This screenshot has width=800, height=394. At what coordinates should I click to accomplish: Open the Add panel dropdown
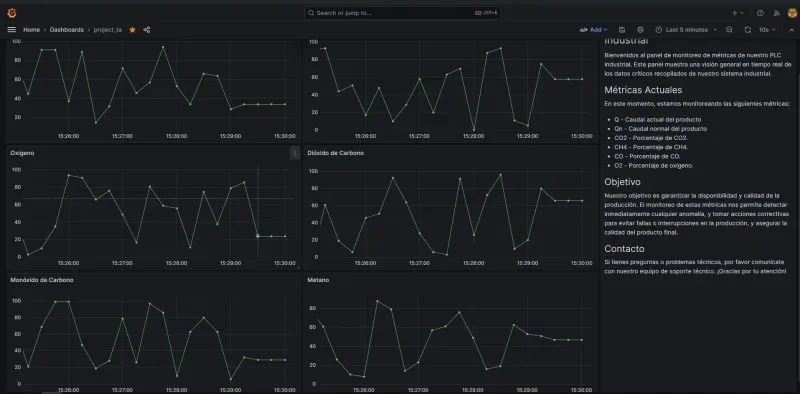(593, 30)
